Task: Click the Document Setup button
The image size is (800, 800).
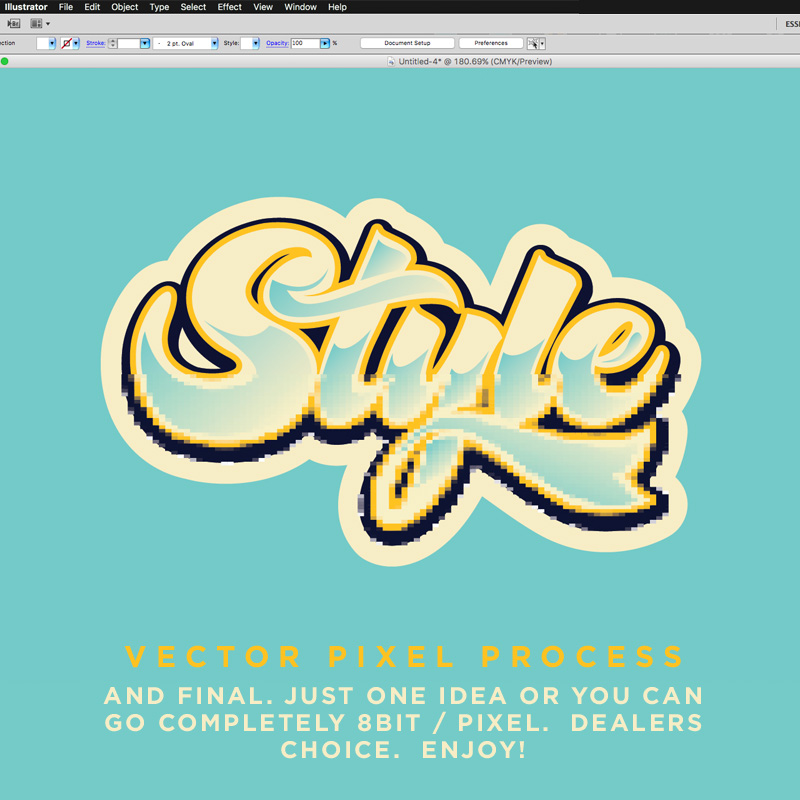Action: 407,43
